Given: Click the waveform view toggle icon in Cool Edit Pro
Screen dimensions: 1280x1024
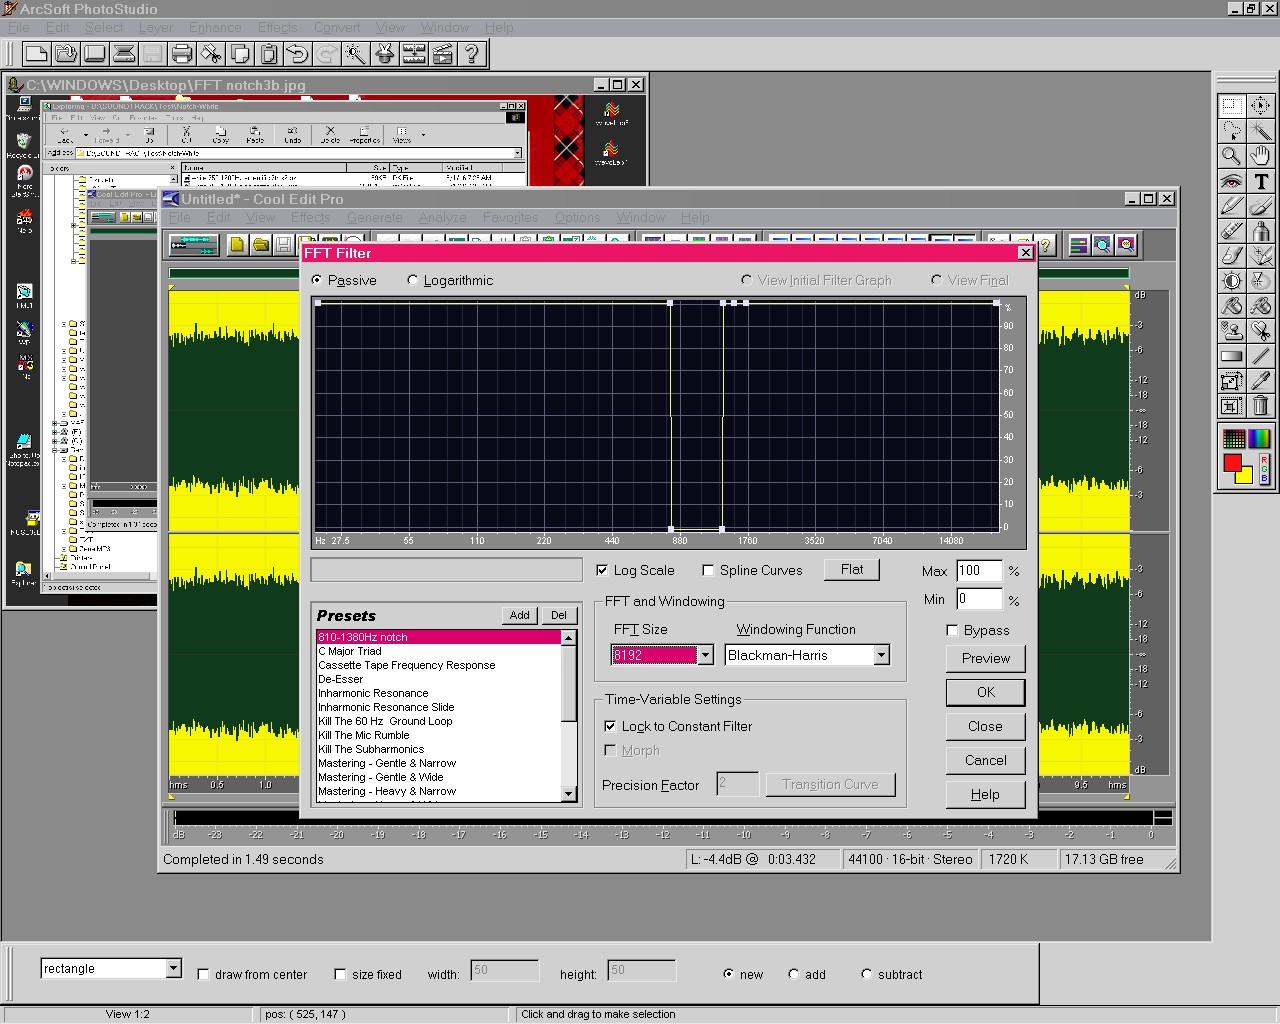Looking at the screenshot, I should coord(193,244).
